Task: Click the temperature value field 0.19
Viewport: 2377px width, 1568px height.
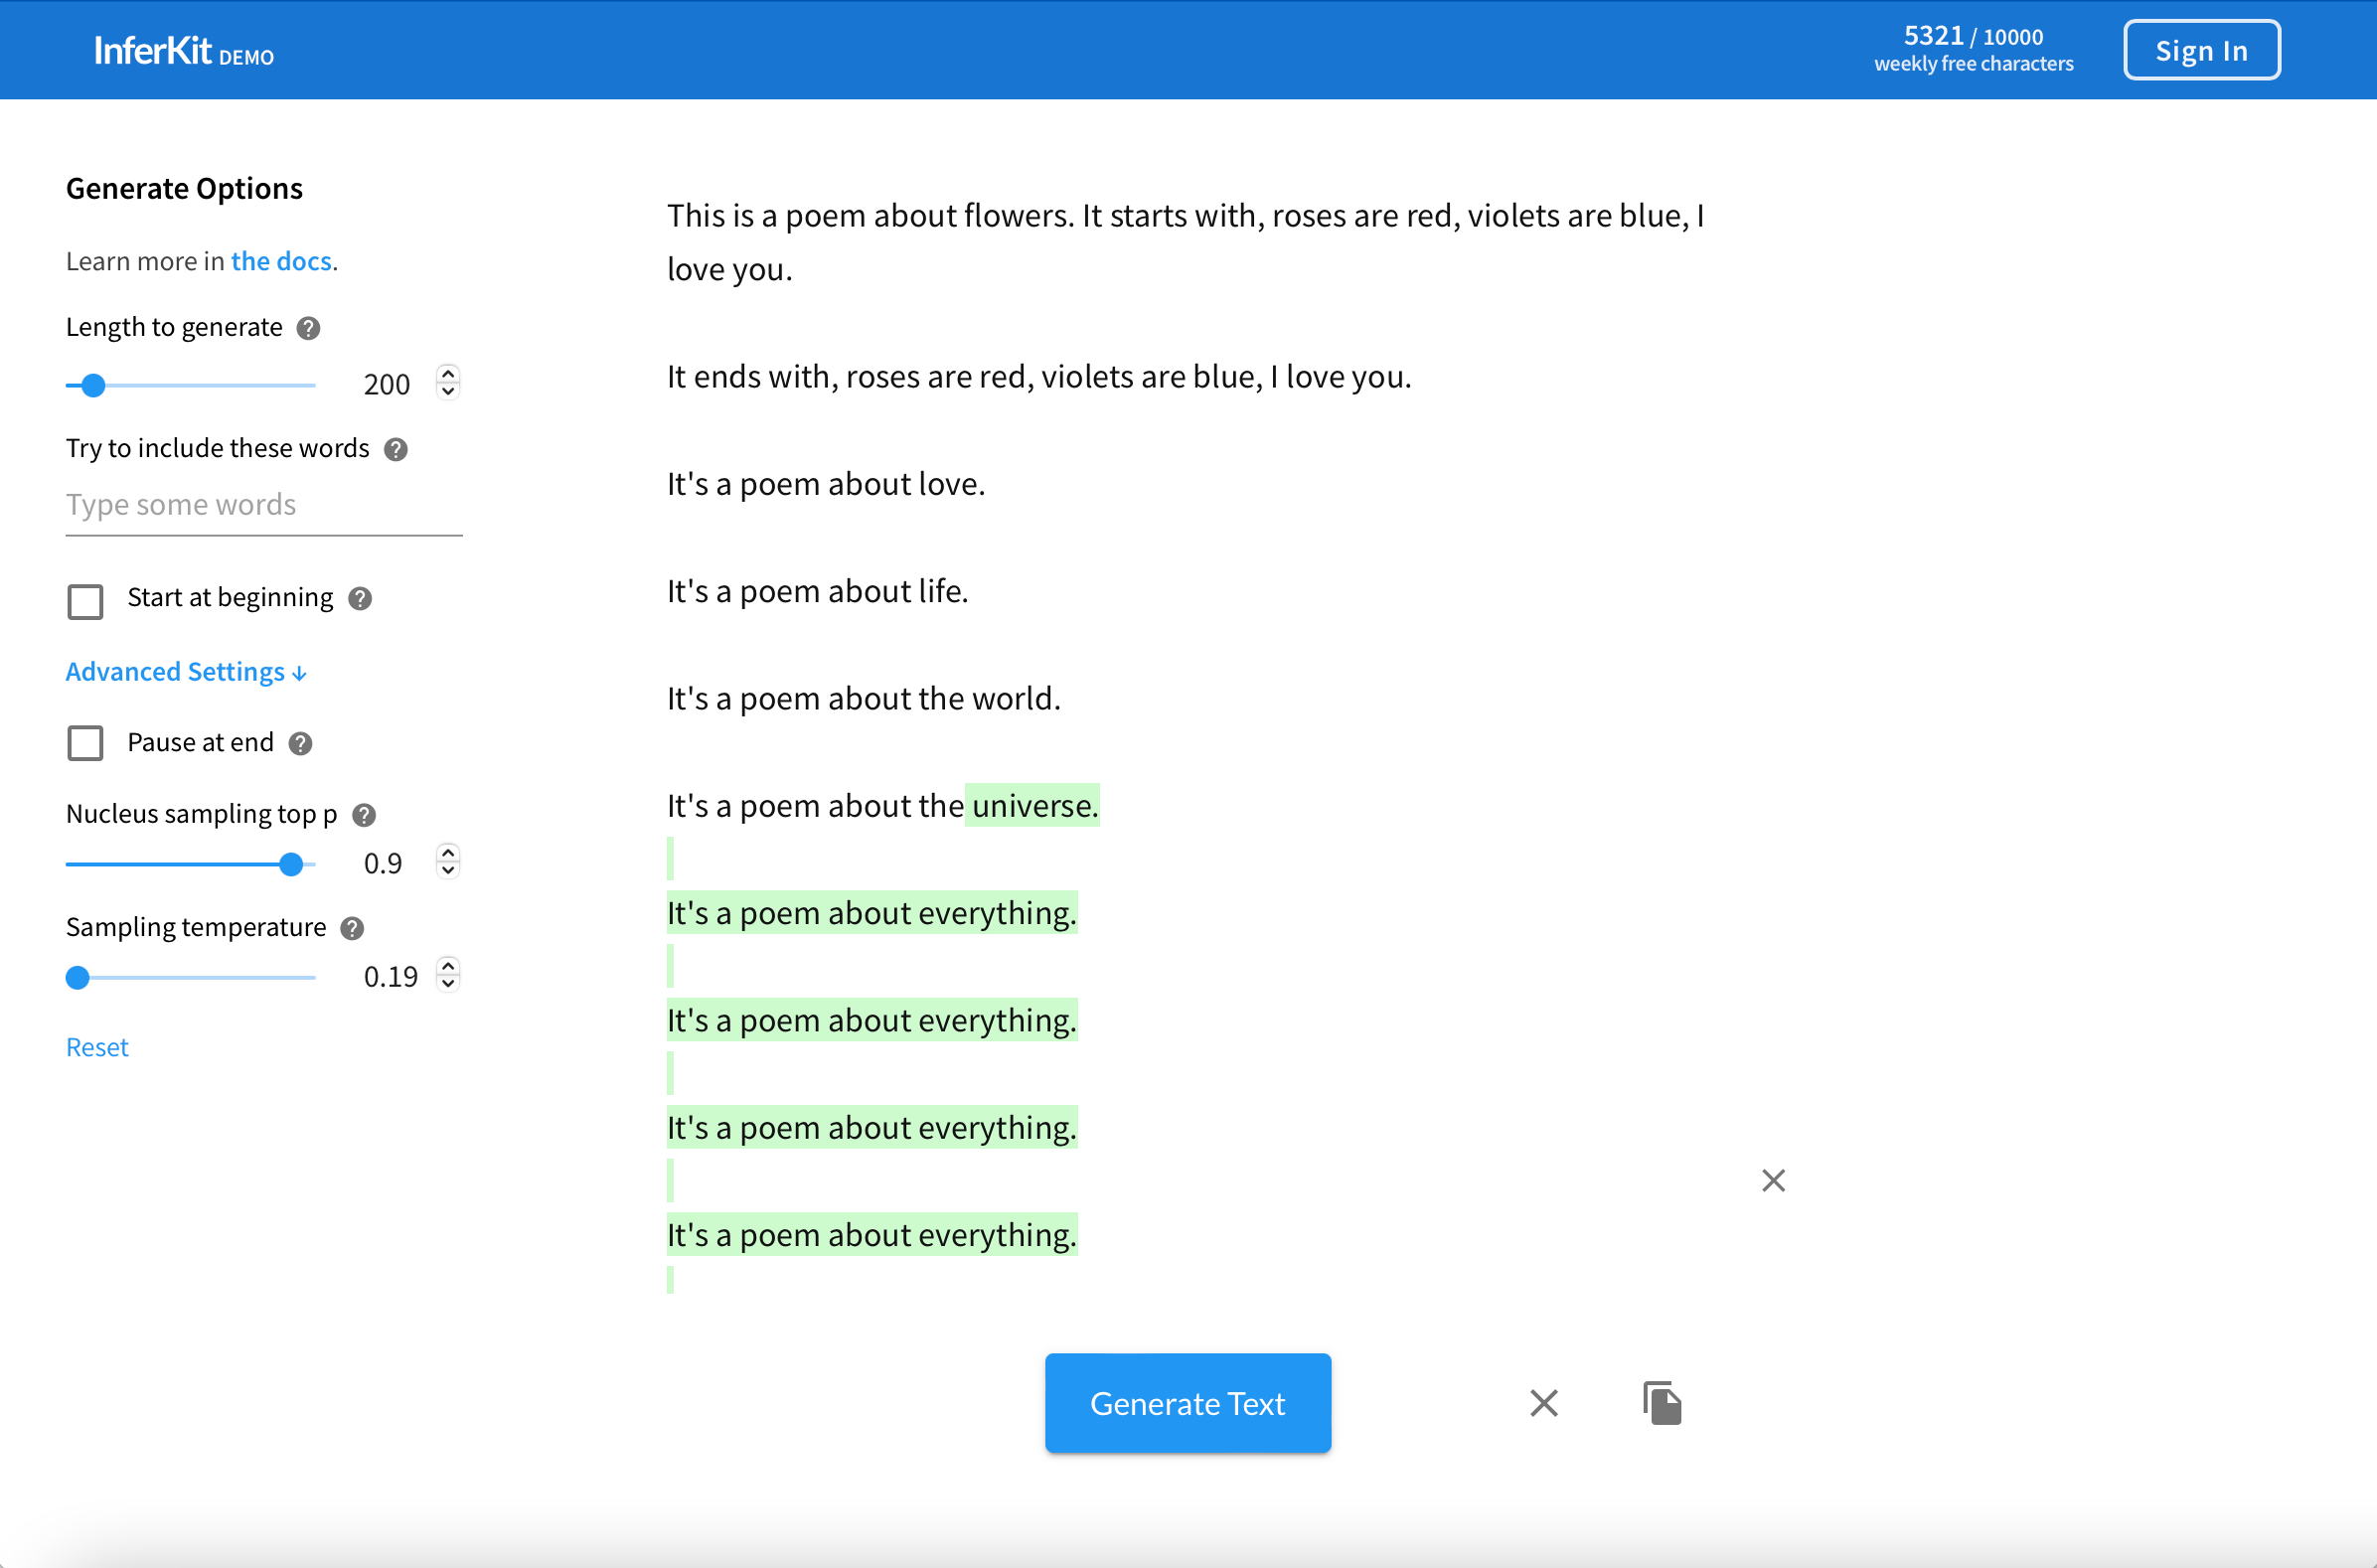Action: coord(391,976)
